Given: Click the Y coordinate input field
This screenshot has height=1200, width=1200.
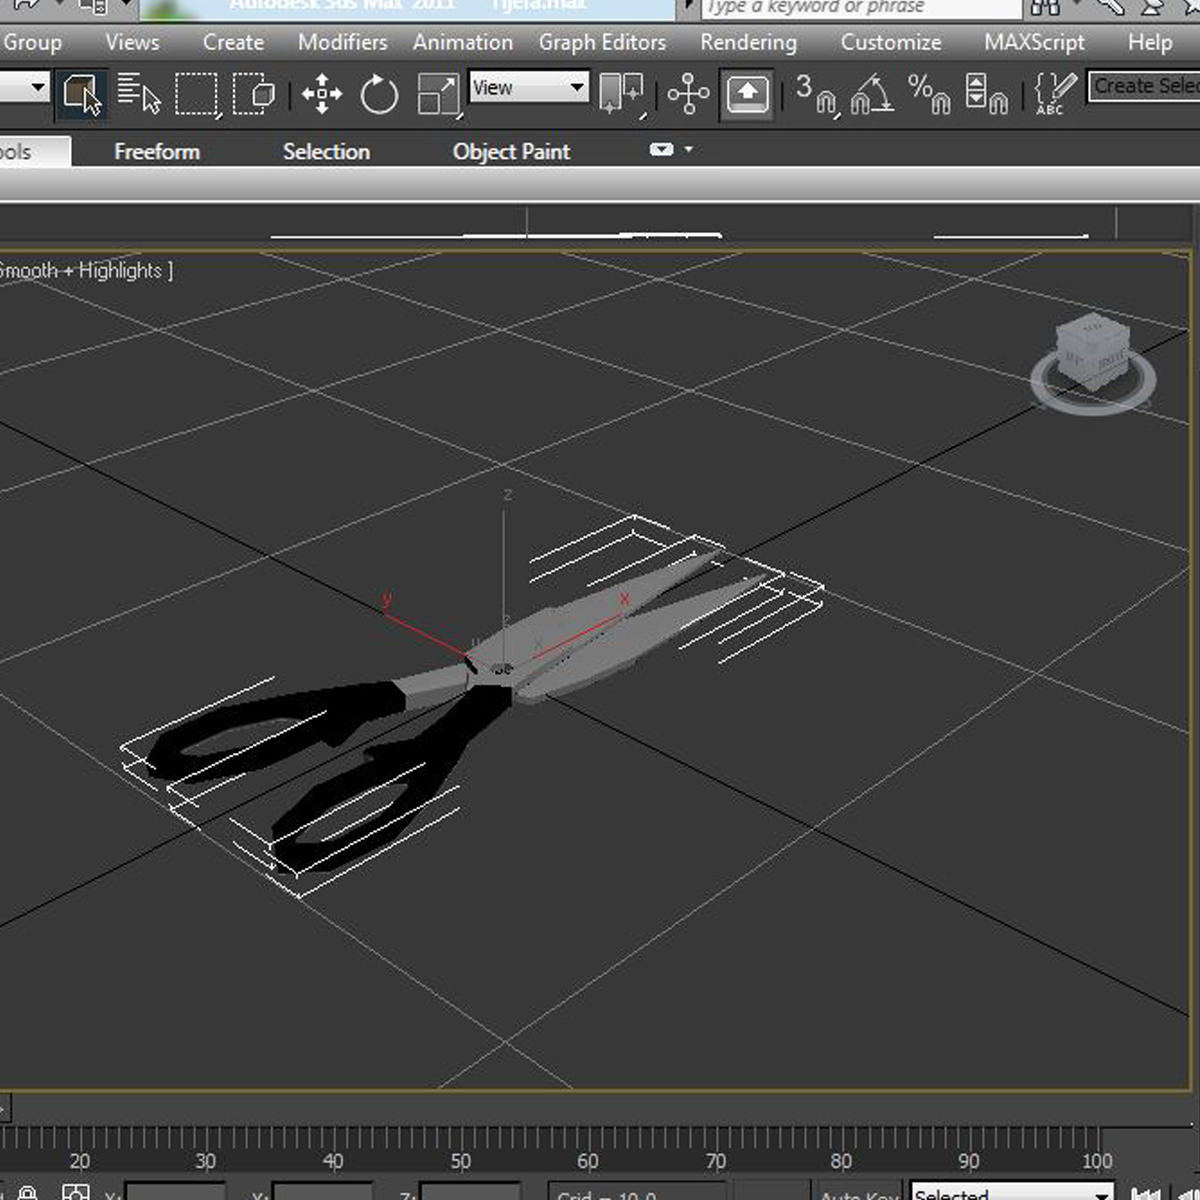Looking at the screenshot, I should [322, 1192].
